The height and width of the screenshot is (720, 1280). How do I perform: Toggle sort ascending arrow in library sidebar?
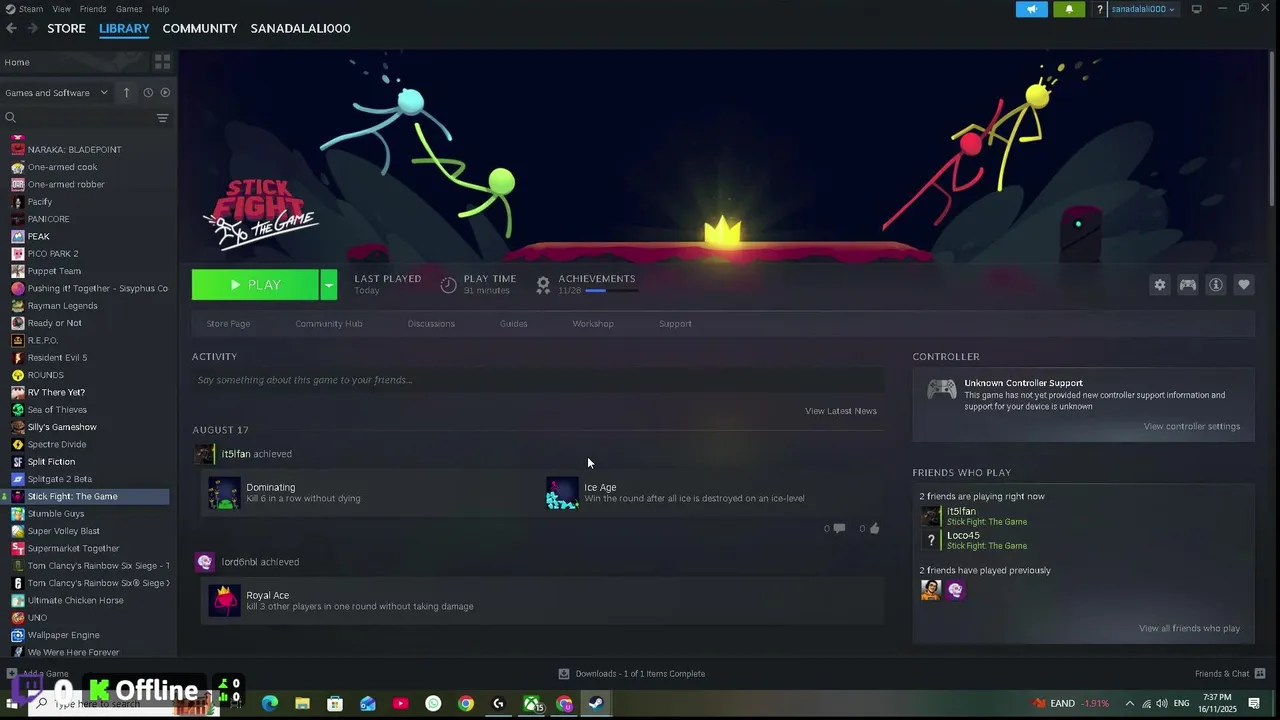point(126,93)
